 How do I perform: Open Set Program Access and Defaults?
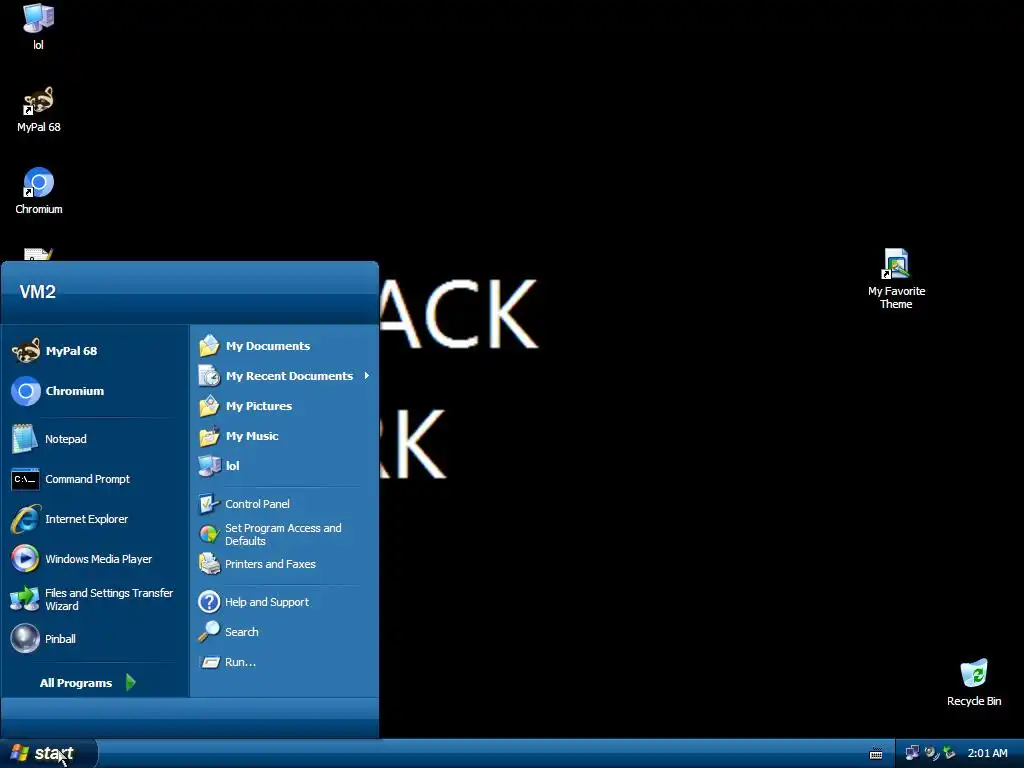284,534
